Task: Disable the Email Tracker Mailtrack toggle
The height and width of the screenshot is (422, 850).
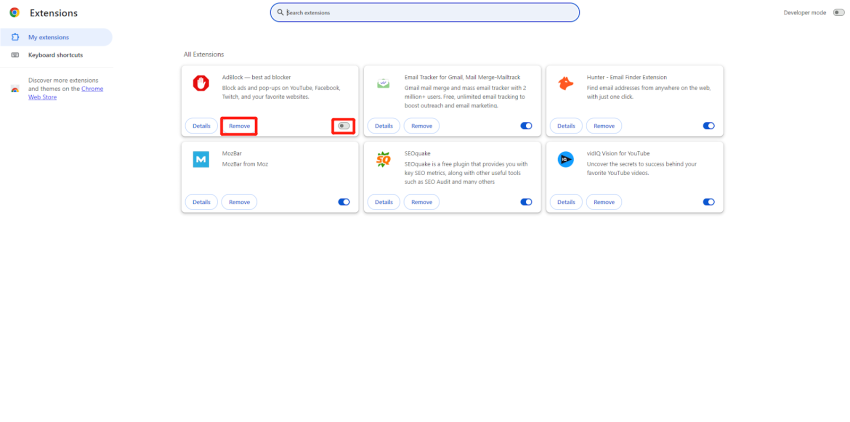Action: click(526, 126)
